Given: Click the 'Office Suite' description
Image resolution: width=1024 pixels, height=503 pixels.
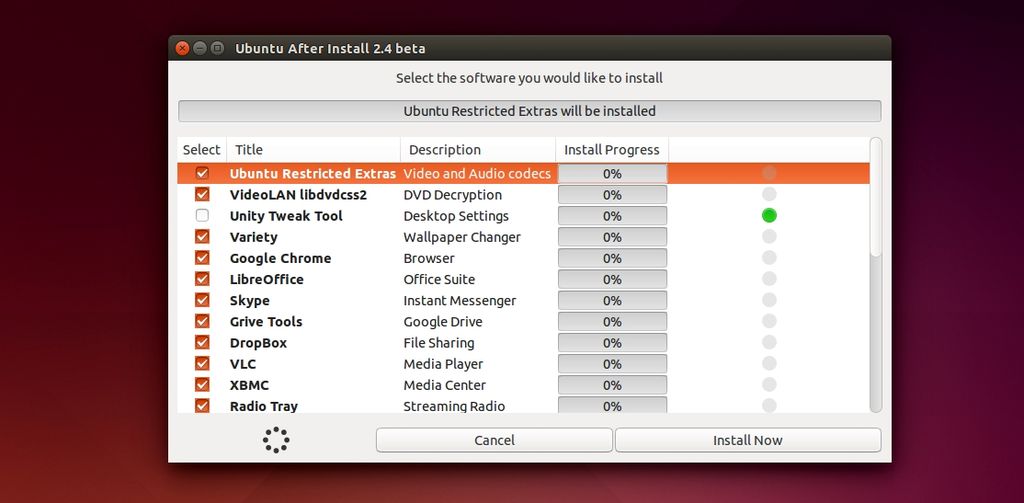Looking at the screenshot, I should 439,279.
